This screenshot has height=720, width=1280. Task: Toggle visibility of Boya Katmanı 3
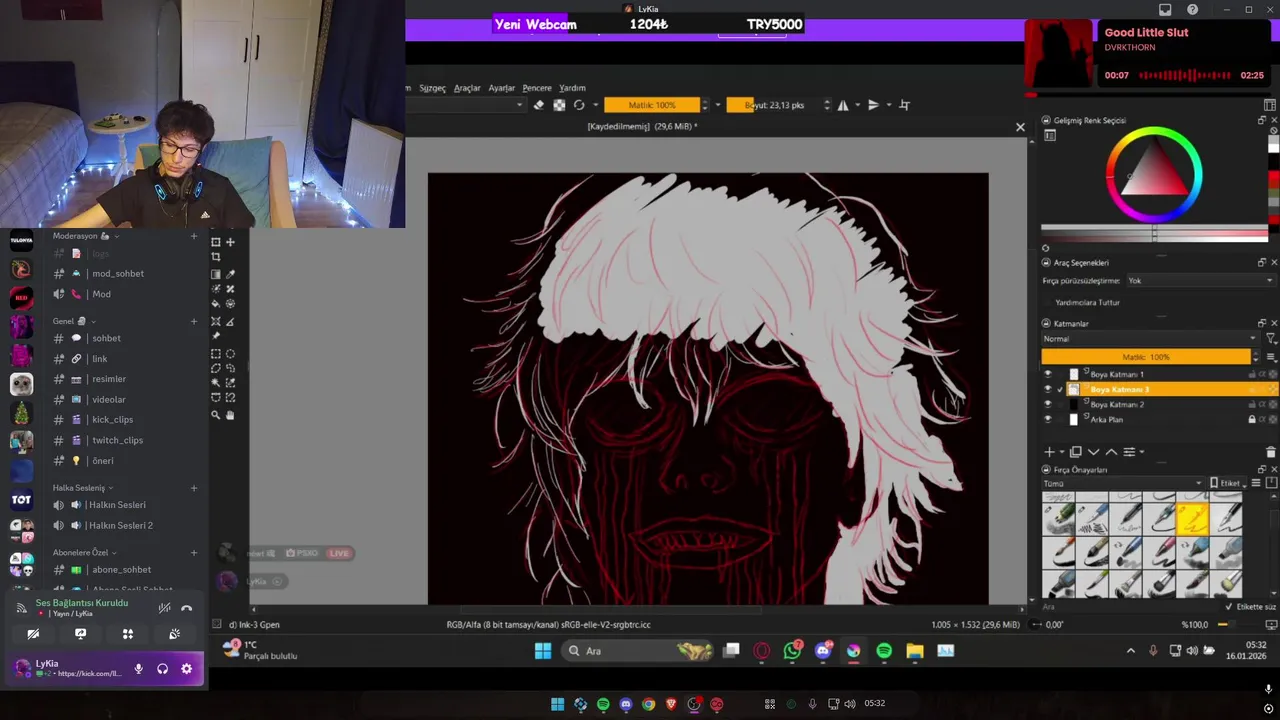click(1048, 389)
